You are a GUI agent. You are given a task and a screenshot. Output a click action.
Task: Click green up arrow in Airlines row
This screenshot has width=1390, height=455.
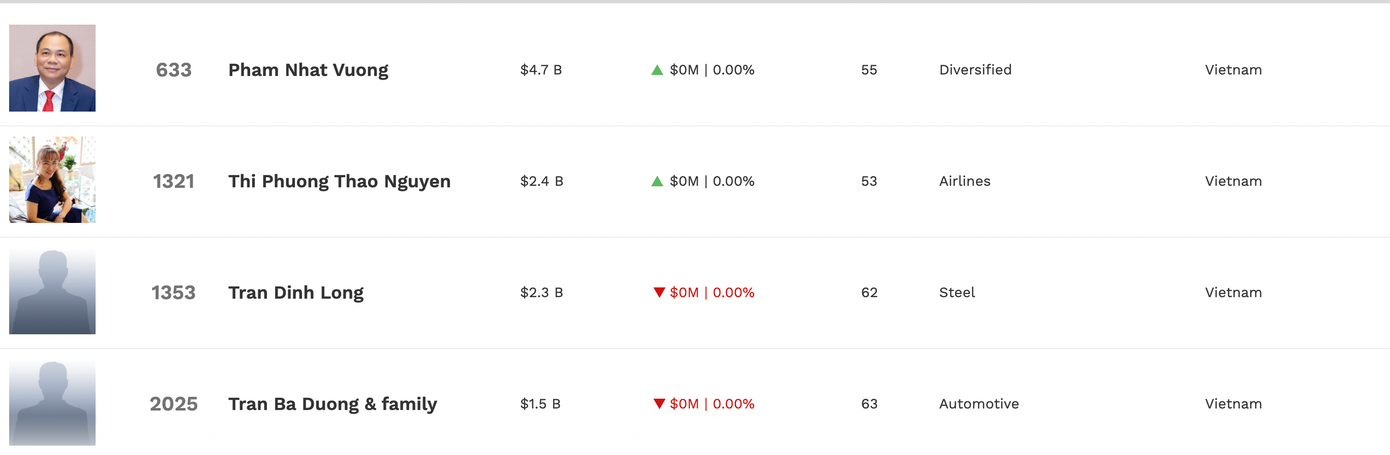point(657,181)
